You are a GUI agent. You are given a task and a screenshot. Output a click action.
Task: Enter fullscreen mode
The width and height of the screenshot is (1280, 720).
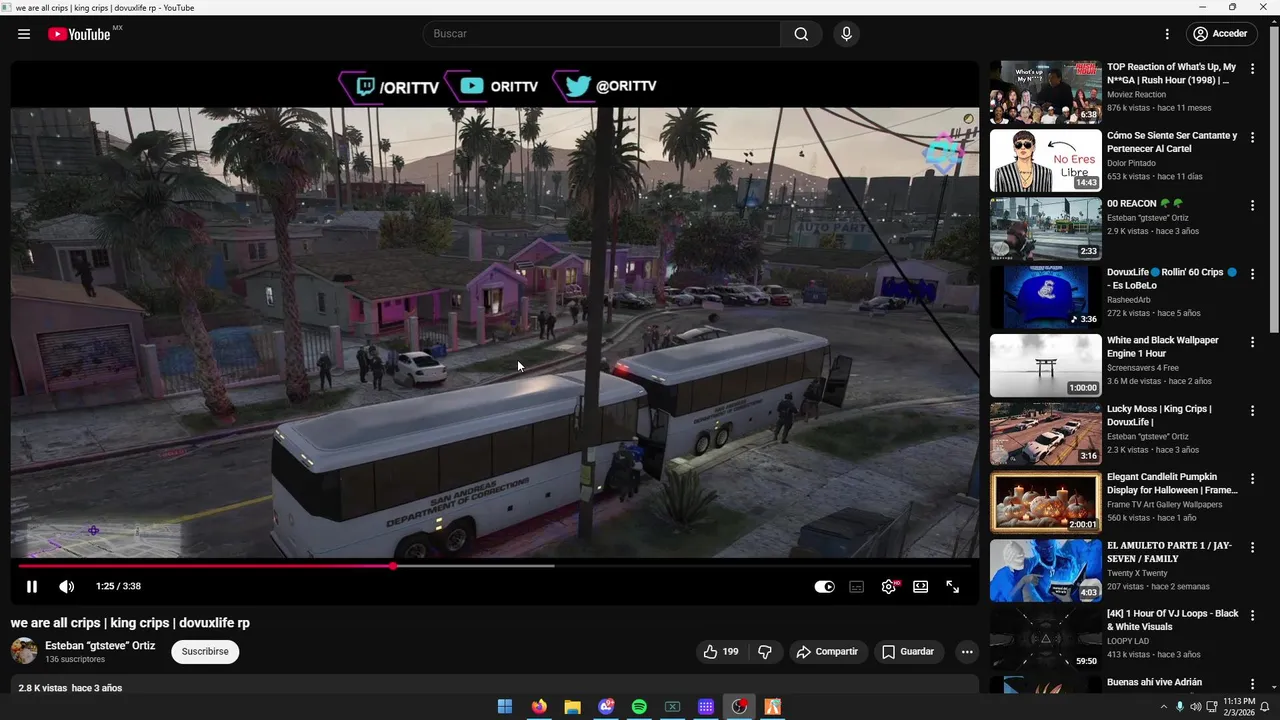tap(952, 587)
